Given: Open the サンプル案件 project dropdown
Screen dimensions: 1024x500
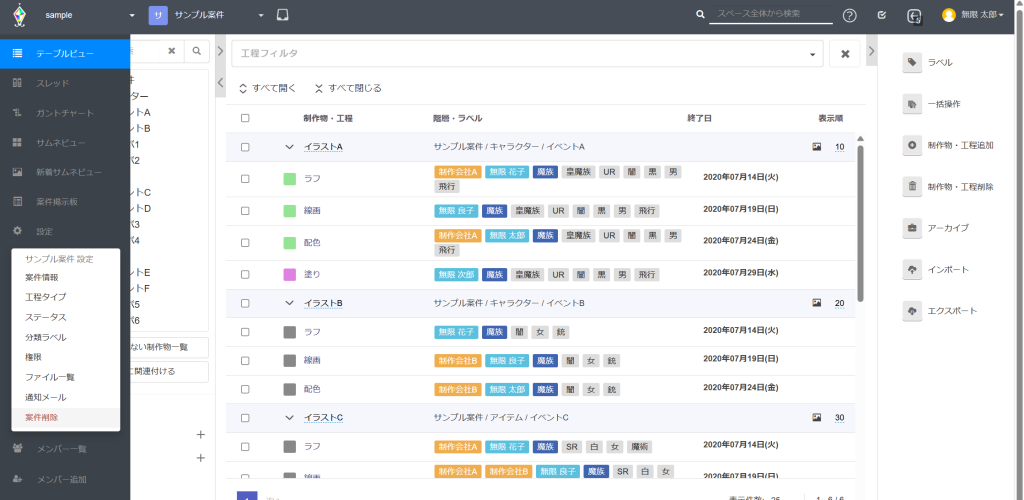Looking at the screenshot, I should 206,15.
